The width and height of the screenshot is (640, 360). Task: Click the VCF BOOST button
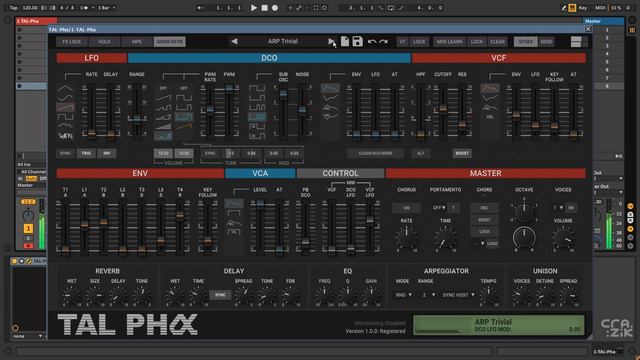click(x=462, y=153)
